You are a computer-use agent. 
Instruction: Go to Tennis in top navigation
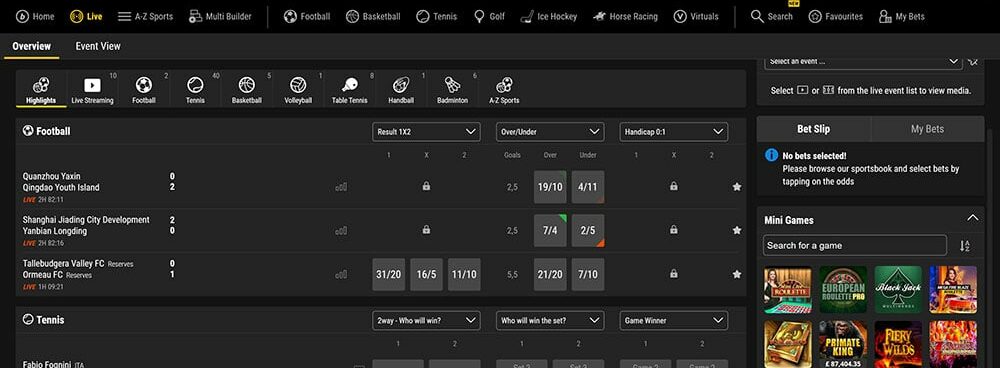point(436,17)
